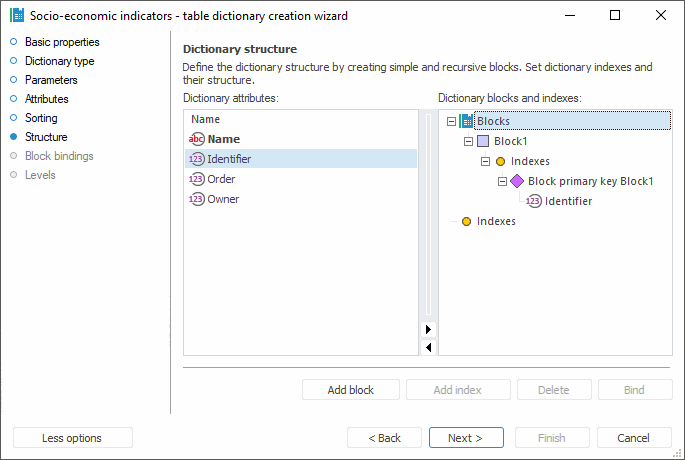The height and width of the screenshot is (460, 685).
Task: Collapse the Block primary key node
Action: click(502, 181)
